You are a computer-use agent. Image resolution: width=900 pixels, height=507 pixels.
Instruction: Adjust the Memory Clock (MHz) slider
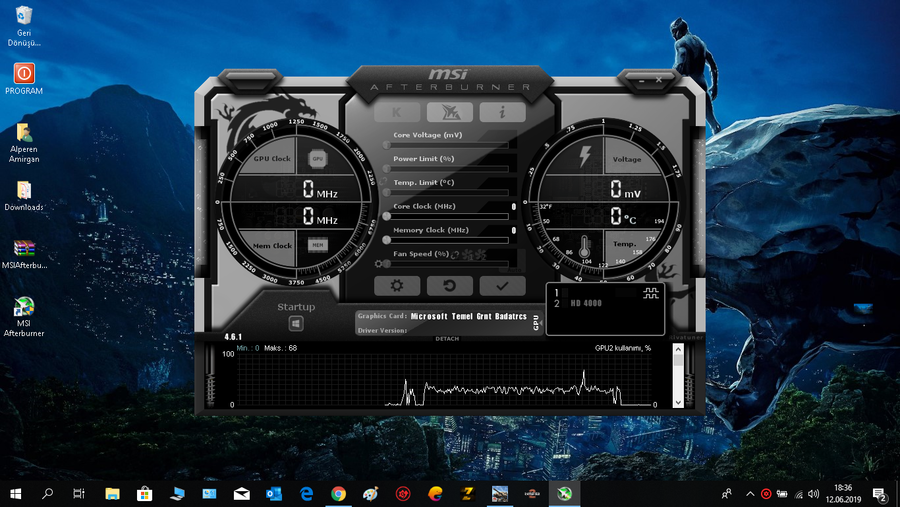(x=448, y=240)
